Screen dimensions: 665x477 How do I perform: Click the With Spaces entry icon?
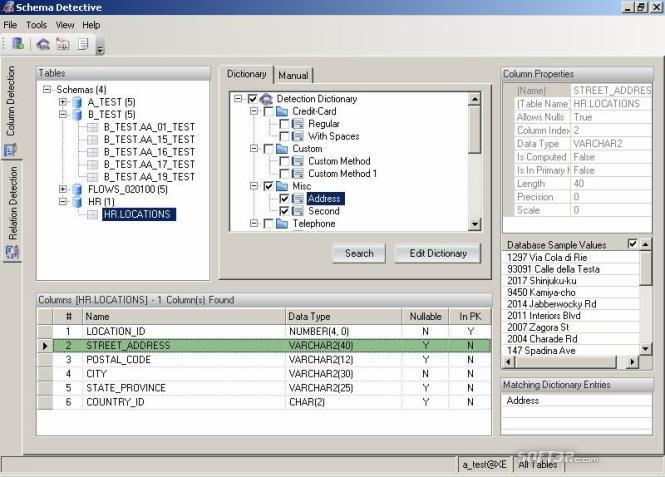298,136
